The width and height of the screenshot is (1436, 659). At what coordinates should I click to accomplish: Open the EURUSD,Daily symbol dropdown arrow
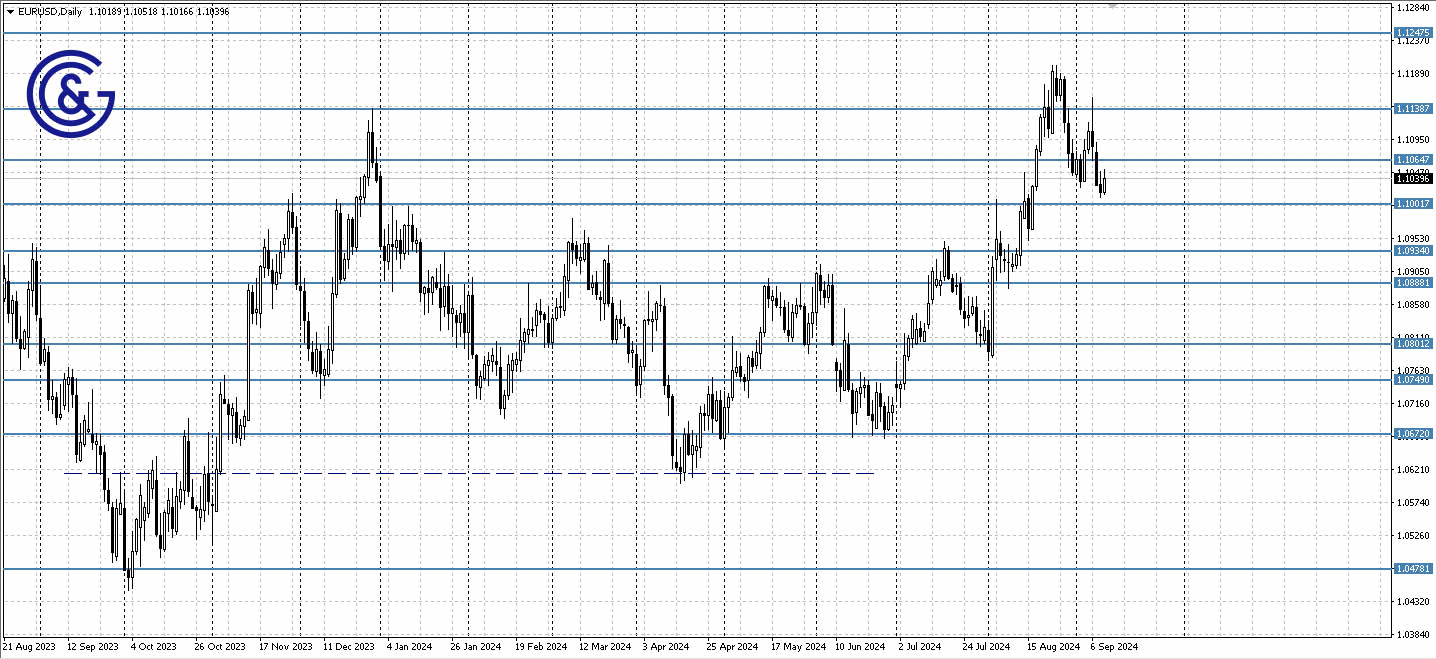point(10,12)
